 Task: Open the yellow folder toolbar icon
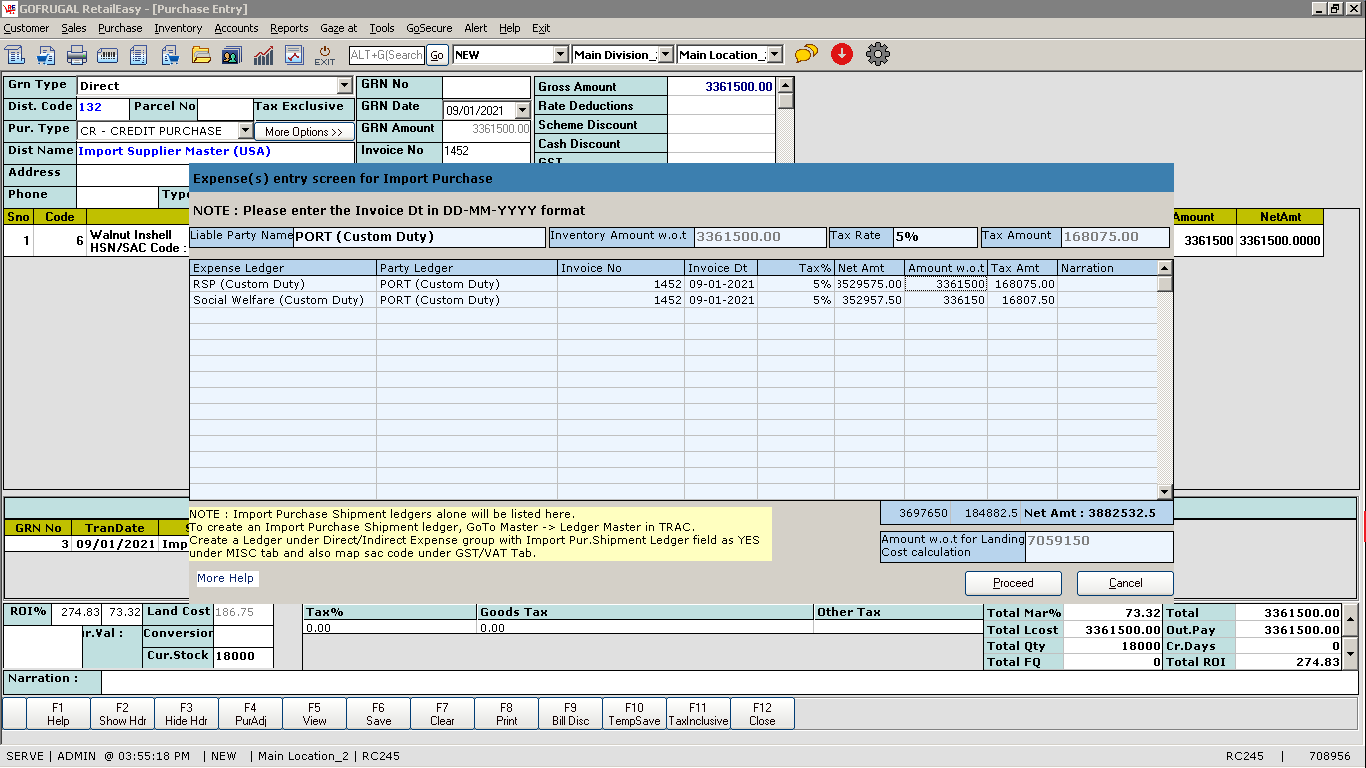pos(201,55)
